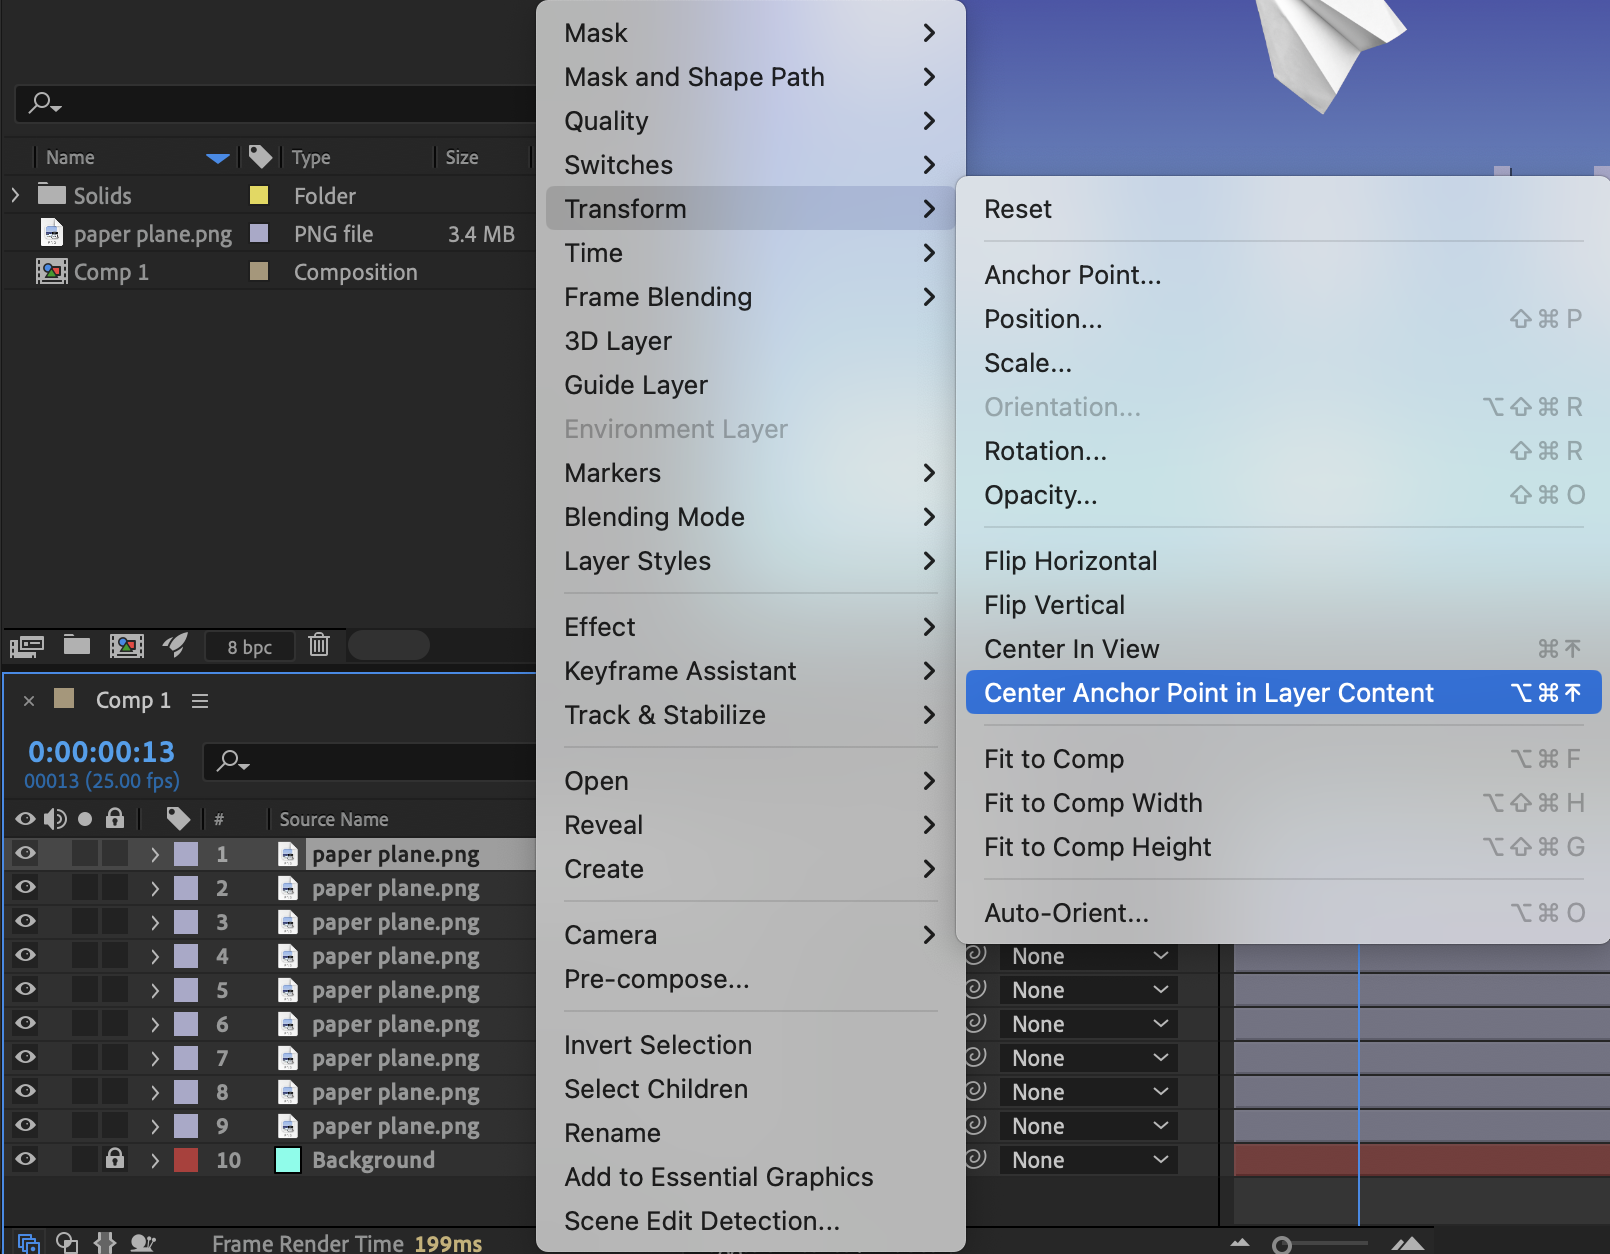Screen dimensions: 1610x1254
Task: Toggle the Transfer Controls pane icon
Action: click(x=67, y=1243)
